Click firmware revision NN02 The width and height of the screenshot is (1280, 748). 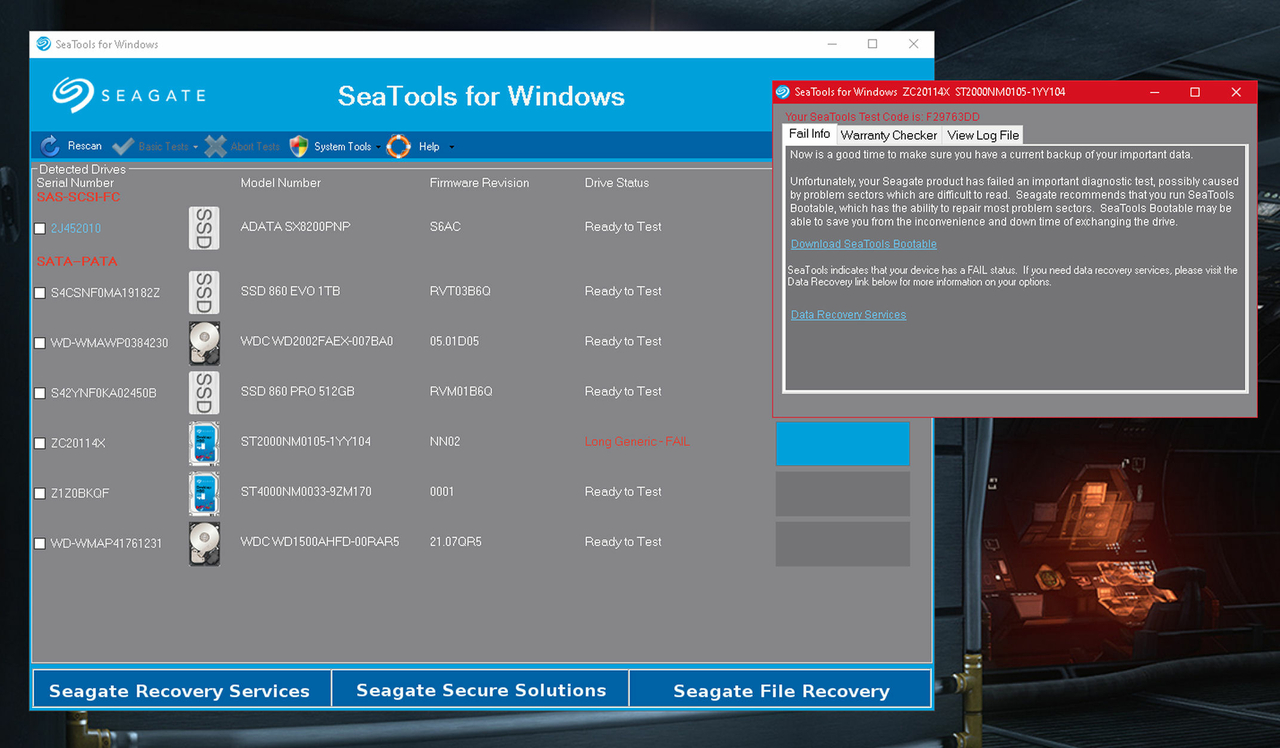coord(445,441)
